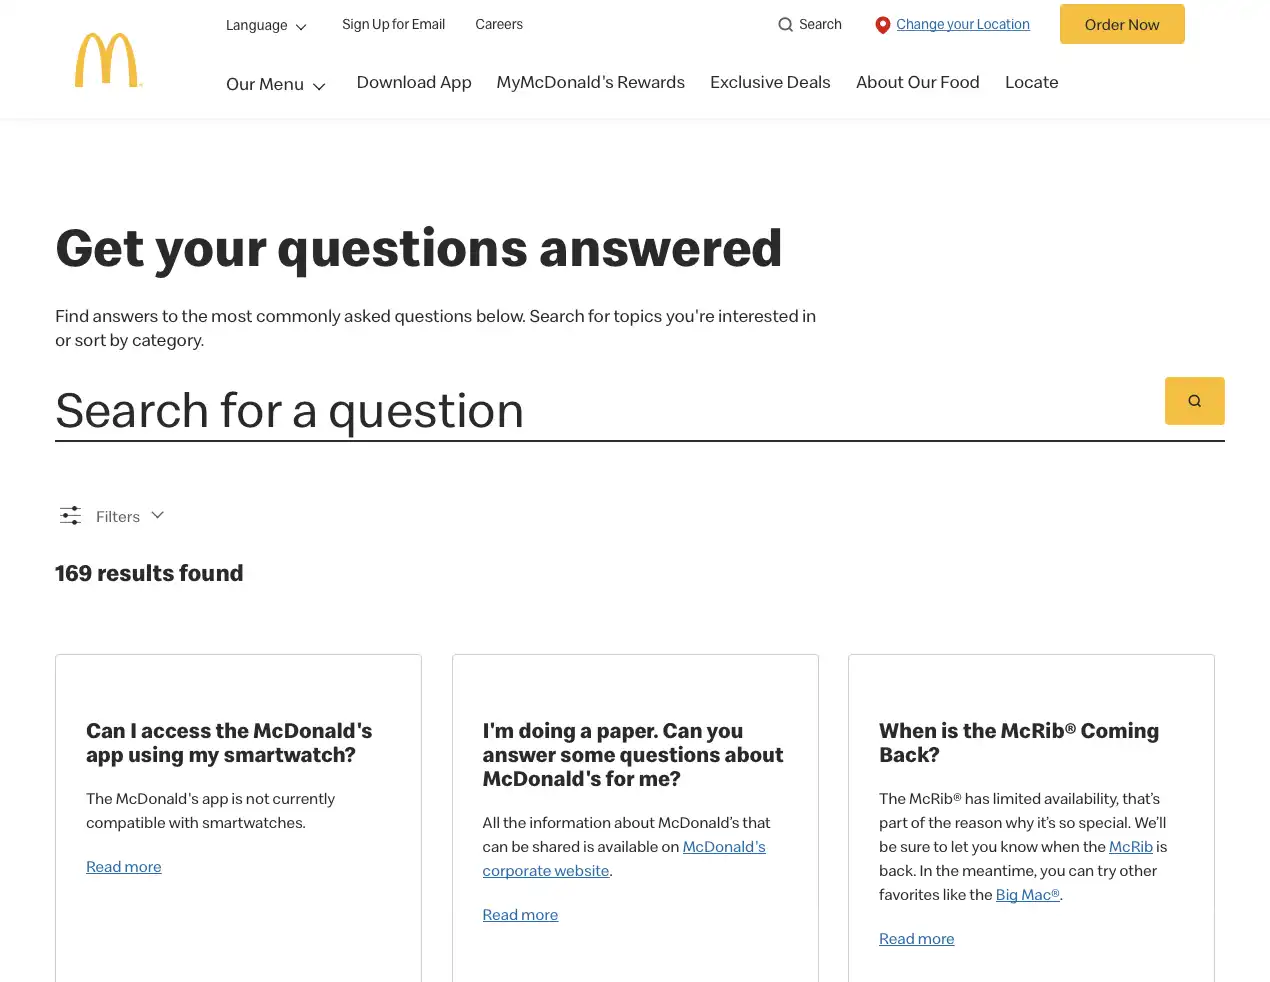The height and width of the screenshot is (982, 1270).
Task: Open Exclusive Deals page
Action: click(770, 83)
